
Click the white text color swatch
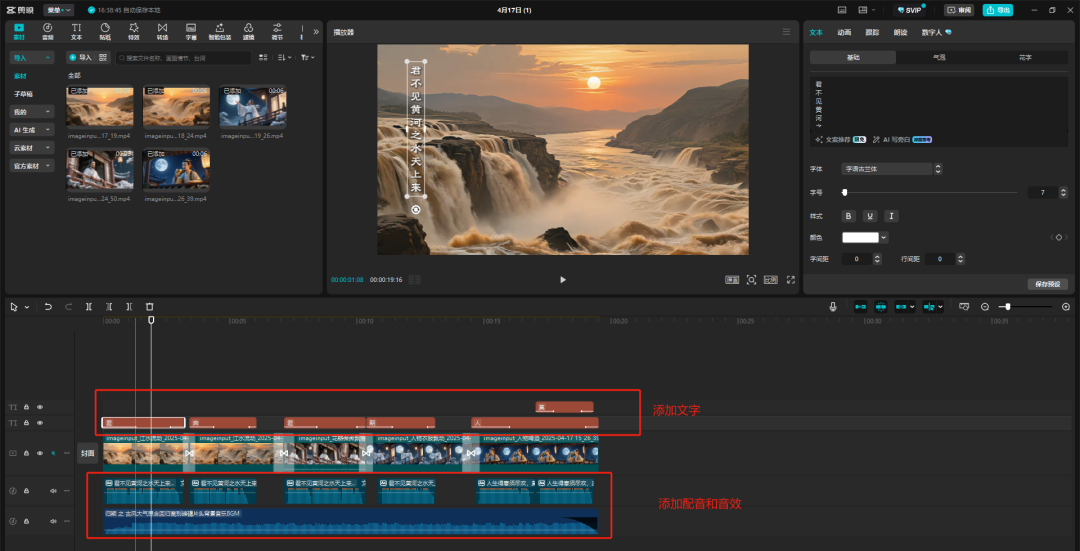tap(860, 237)
